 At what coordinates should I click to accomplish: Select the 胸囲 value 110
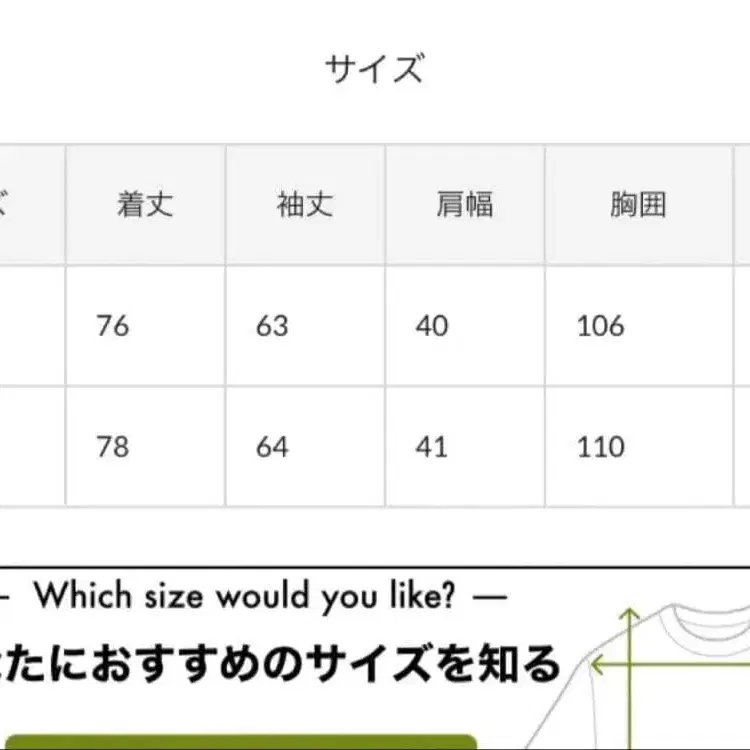600,446
